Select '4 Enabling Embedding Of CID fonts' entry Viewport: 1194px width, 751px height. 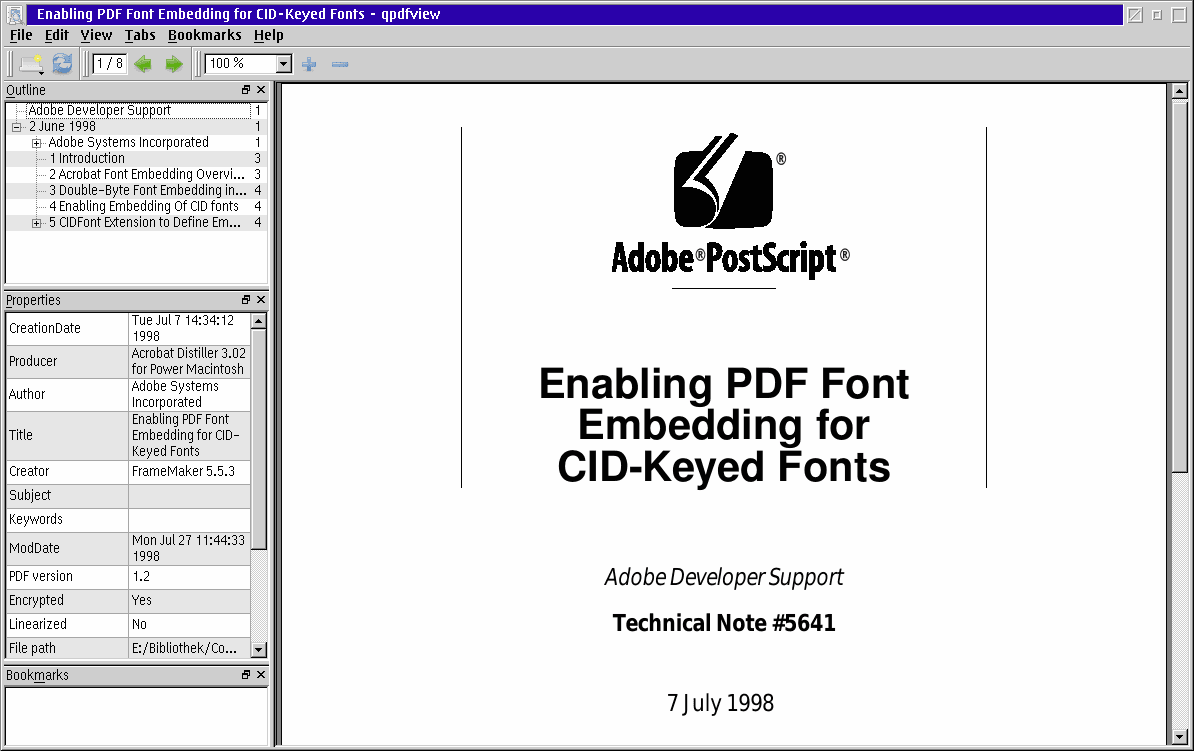tap(144, 206)
